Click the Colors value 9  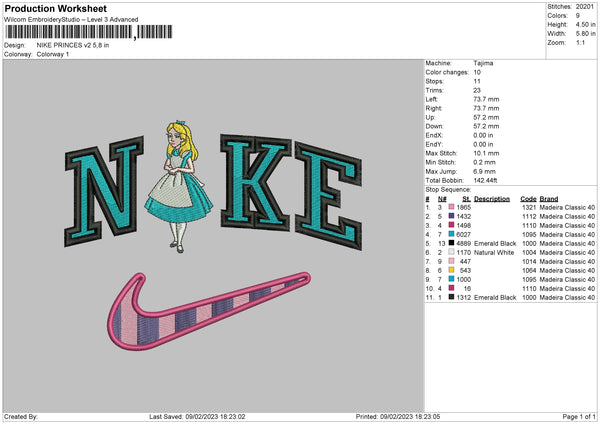coord(578,16)
